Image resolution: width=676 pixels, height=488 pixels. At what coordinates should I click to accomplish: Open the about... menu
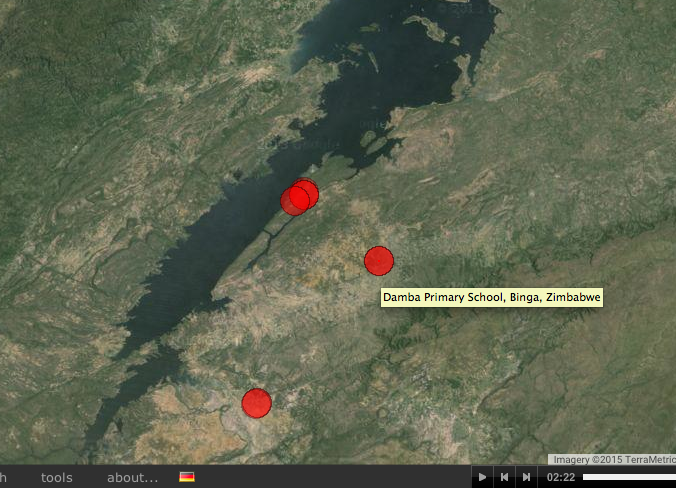pyautogui.click(x=132, y=477)
